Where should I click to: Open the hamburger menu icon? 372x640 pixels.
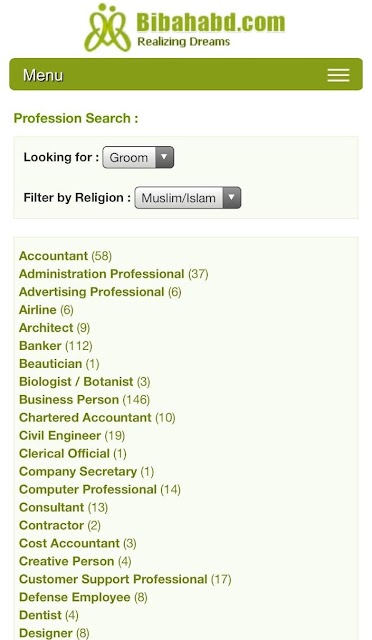coord(338,75)
